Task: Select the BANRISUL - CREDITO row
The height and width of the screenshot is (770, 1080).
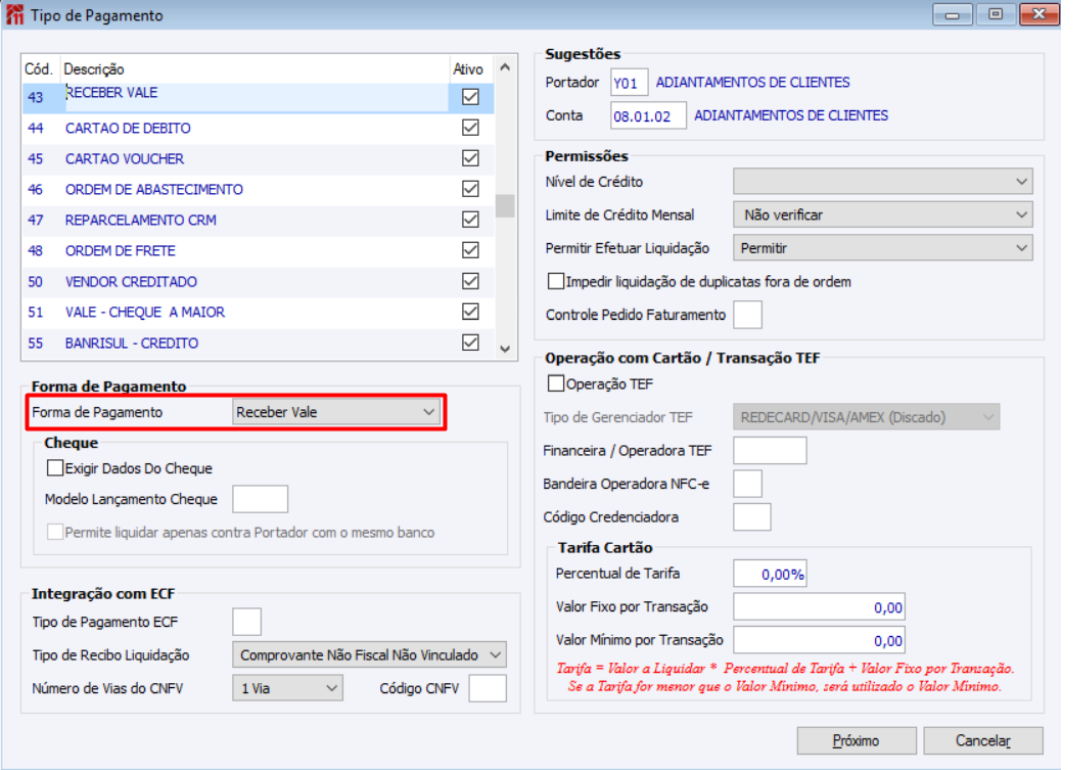Action: click(x=258, y=343)
